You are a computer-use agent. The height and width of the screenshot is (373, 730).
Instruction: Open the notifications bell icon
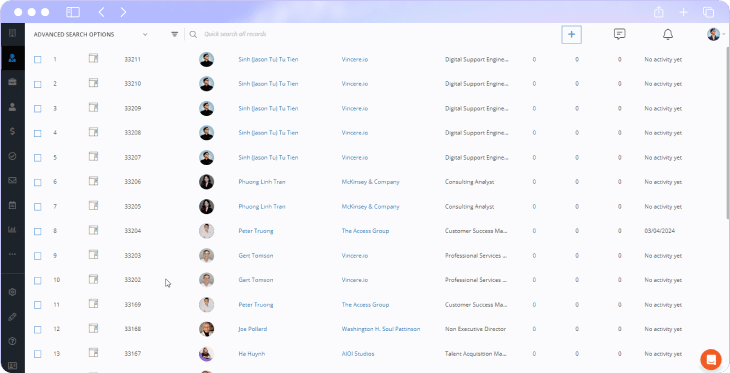point(668,34)
